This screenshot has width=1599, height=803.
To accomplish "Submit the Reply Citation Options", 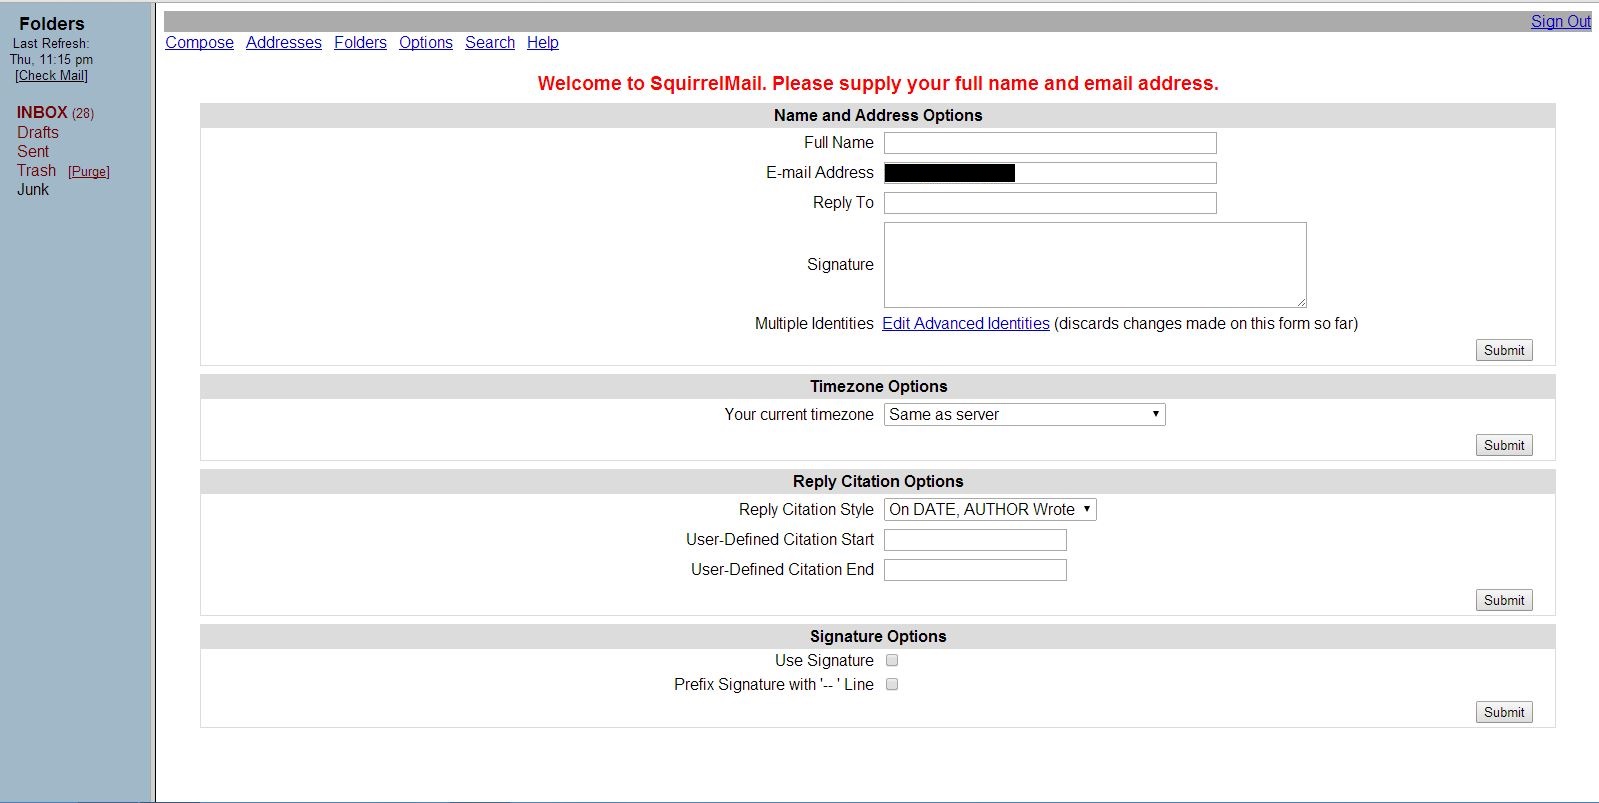I will point(1504,600).
